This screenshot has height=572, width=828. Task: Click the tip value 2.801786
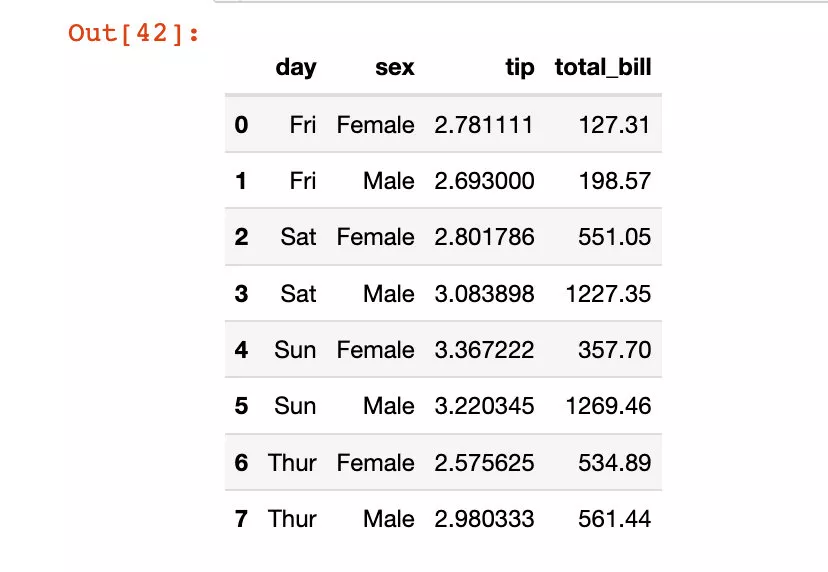click(484, 237)
